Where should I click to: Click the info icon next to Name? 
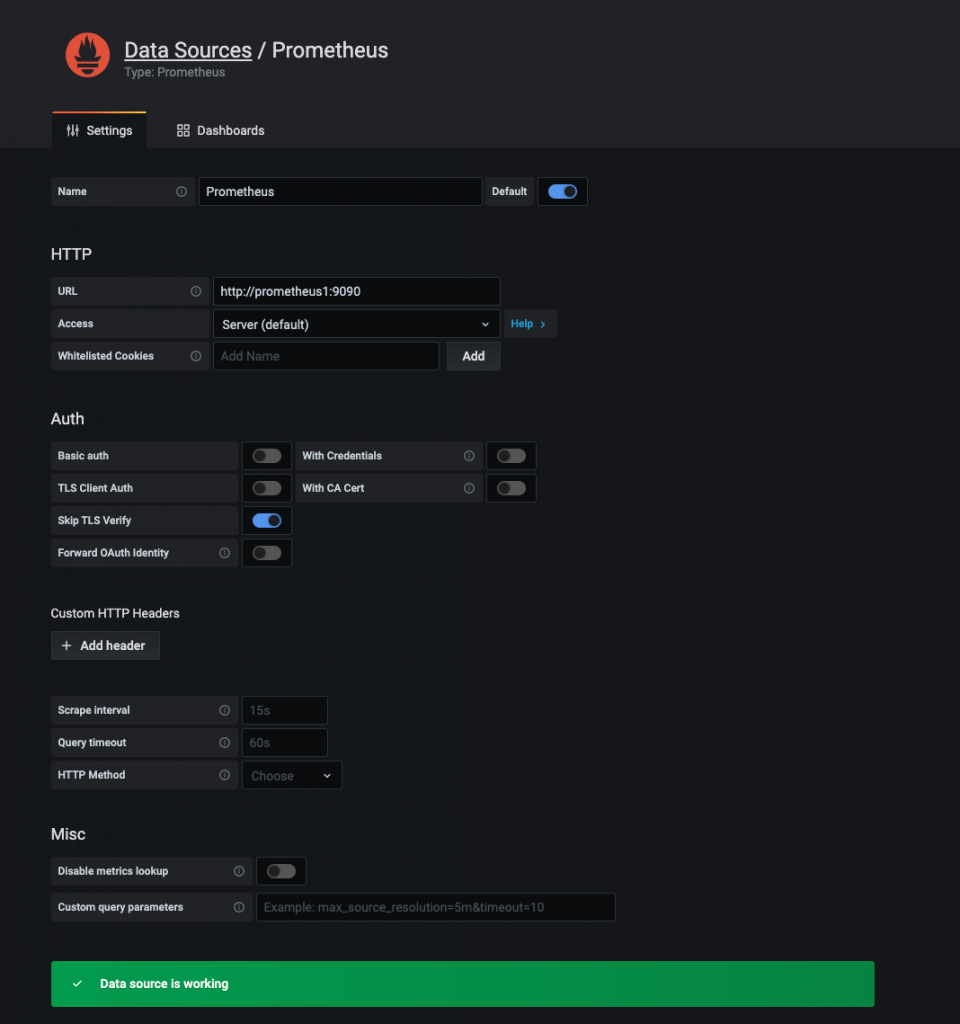click(x=182, y=191)
